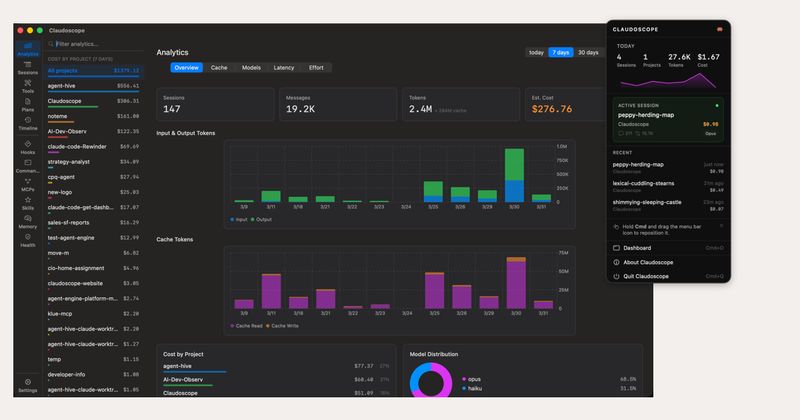Switch to the Cache tab
Screen dimensions: 800x420
tap(219, 68)
